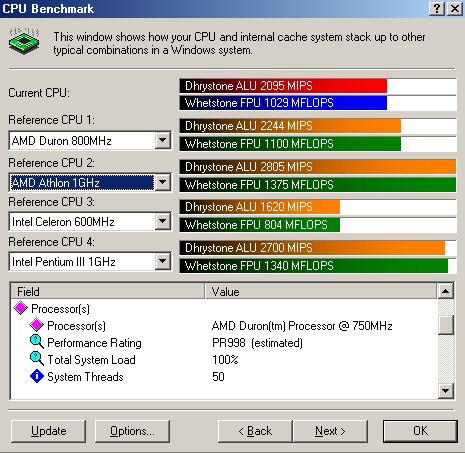Click the help question mark button in the title bar

tap(437, 8)
